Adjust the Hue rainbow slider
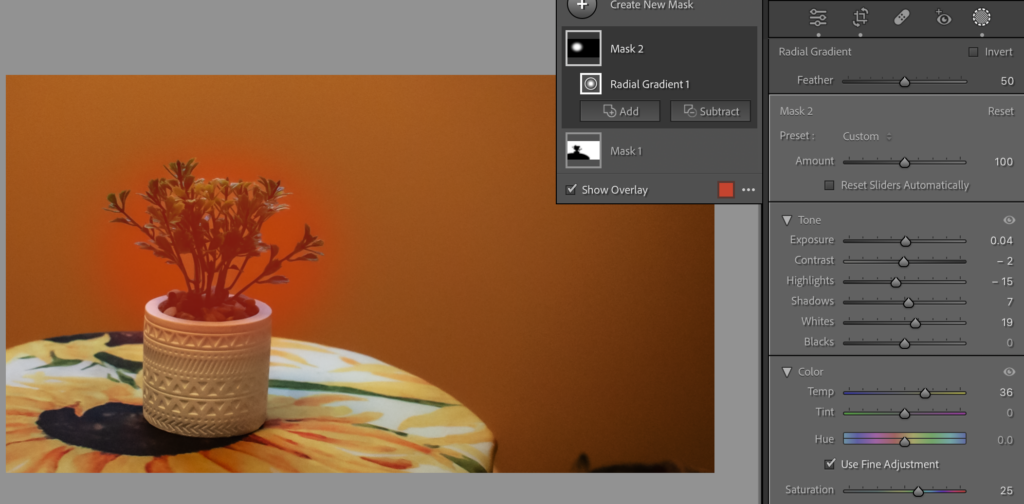The height and width of the screenshot is (504, 1024). [x=904, y=439]
